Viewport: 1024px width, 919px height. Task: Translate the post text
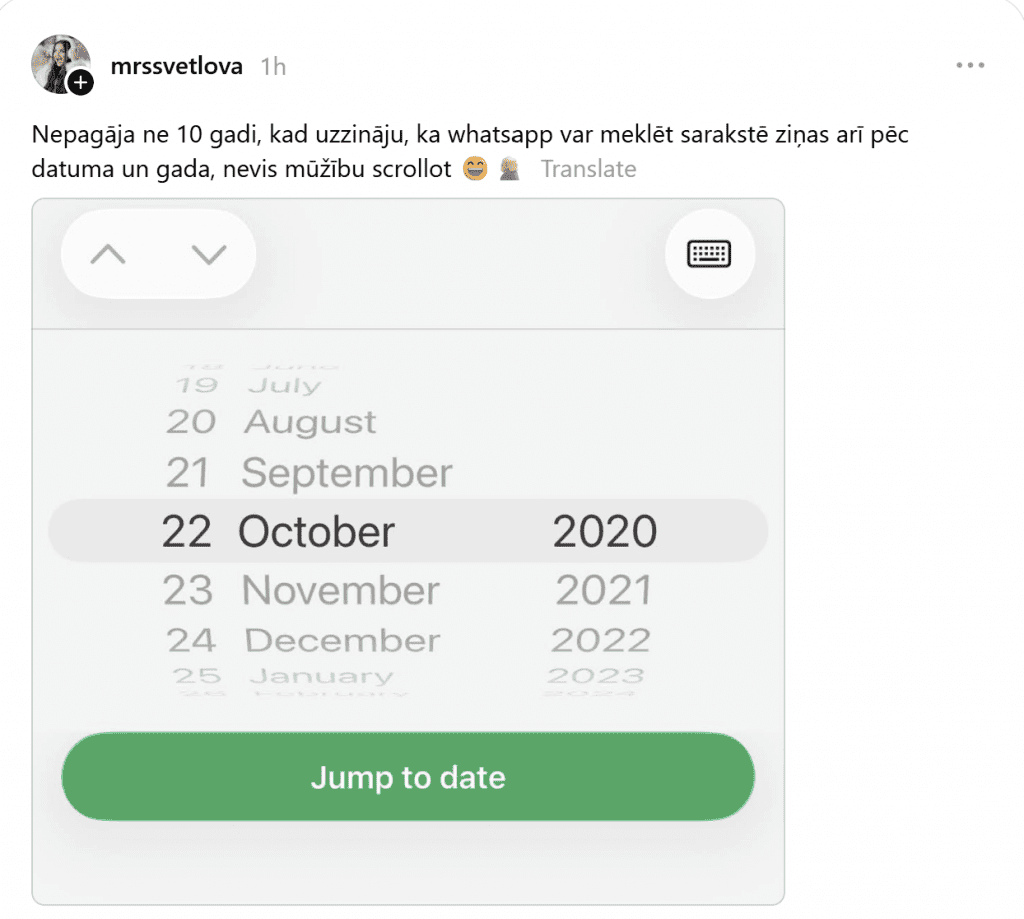coord(588,169)
